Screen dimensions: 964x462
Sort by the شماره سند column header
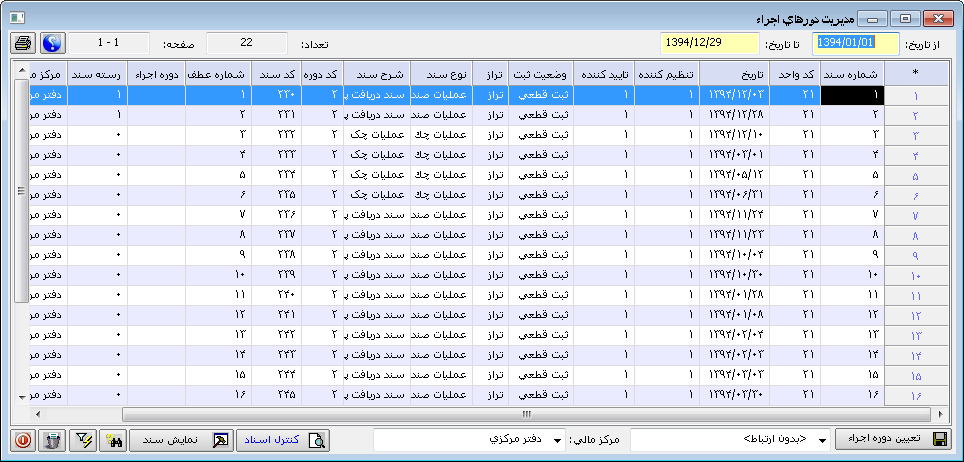(853, 73)
